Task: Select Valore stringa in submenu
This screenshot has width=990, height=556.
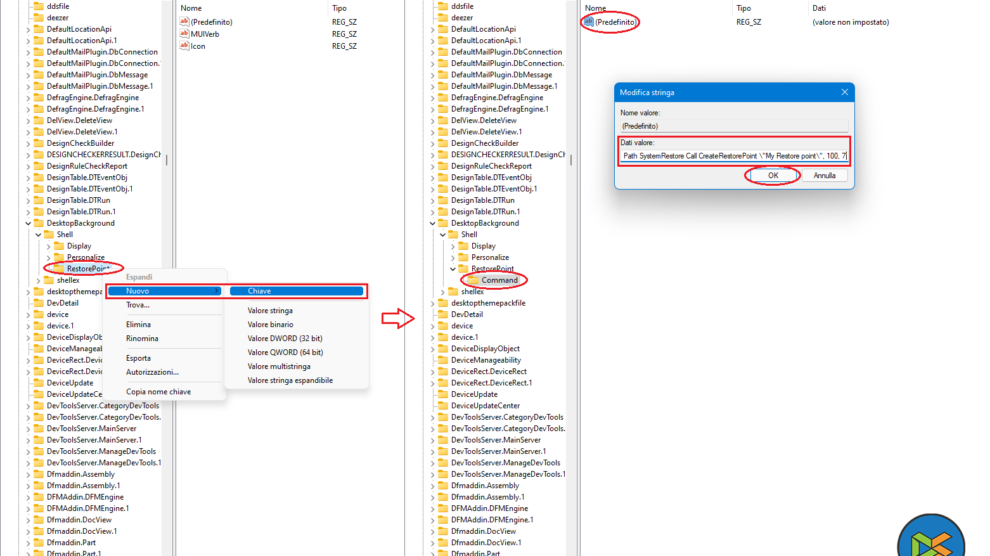Action: tap(270, 310)
